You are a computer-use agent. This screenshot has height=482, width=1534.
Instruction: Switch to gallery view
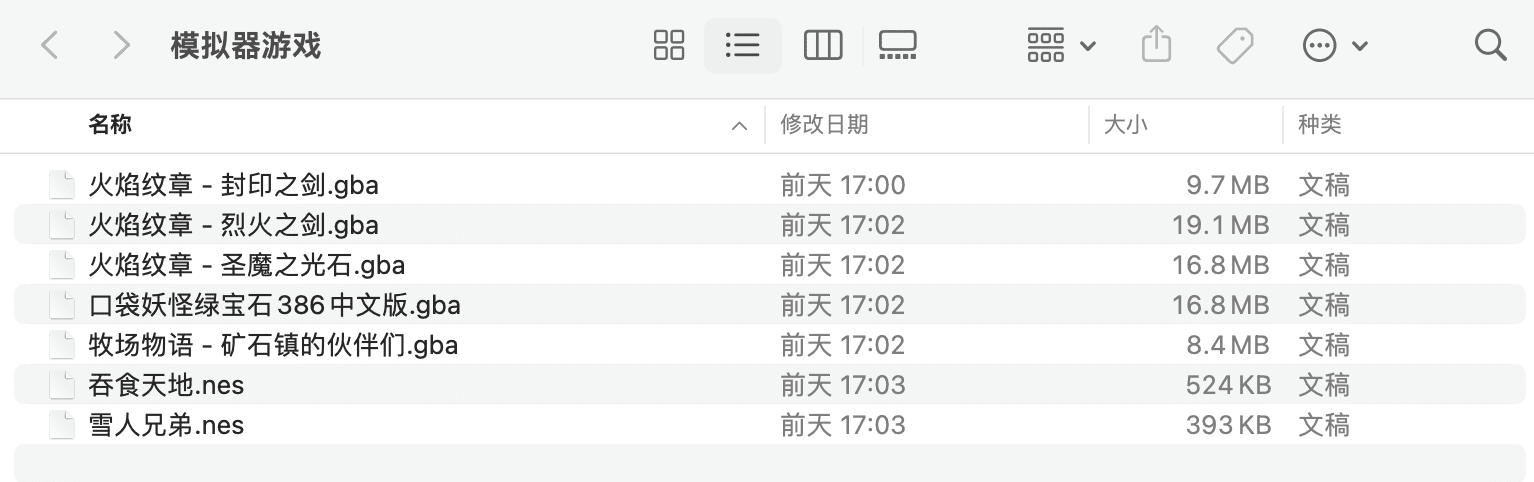[x=897, y=45]
